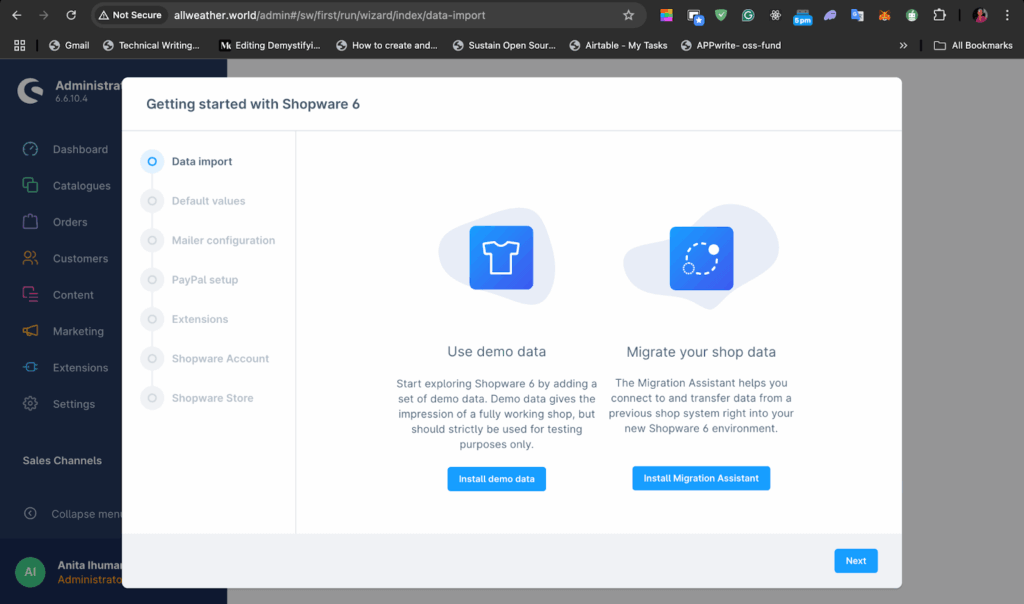Click the Migrate your shop data icon
Screen dimensions: 1024x604
click(701, 259)
